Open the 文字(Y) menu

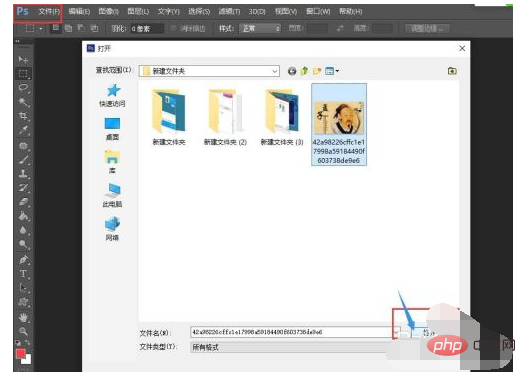[169, 12]
